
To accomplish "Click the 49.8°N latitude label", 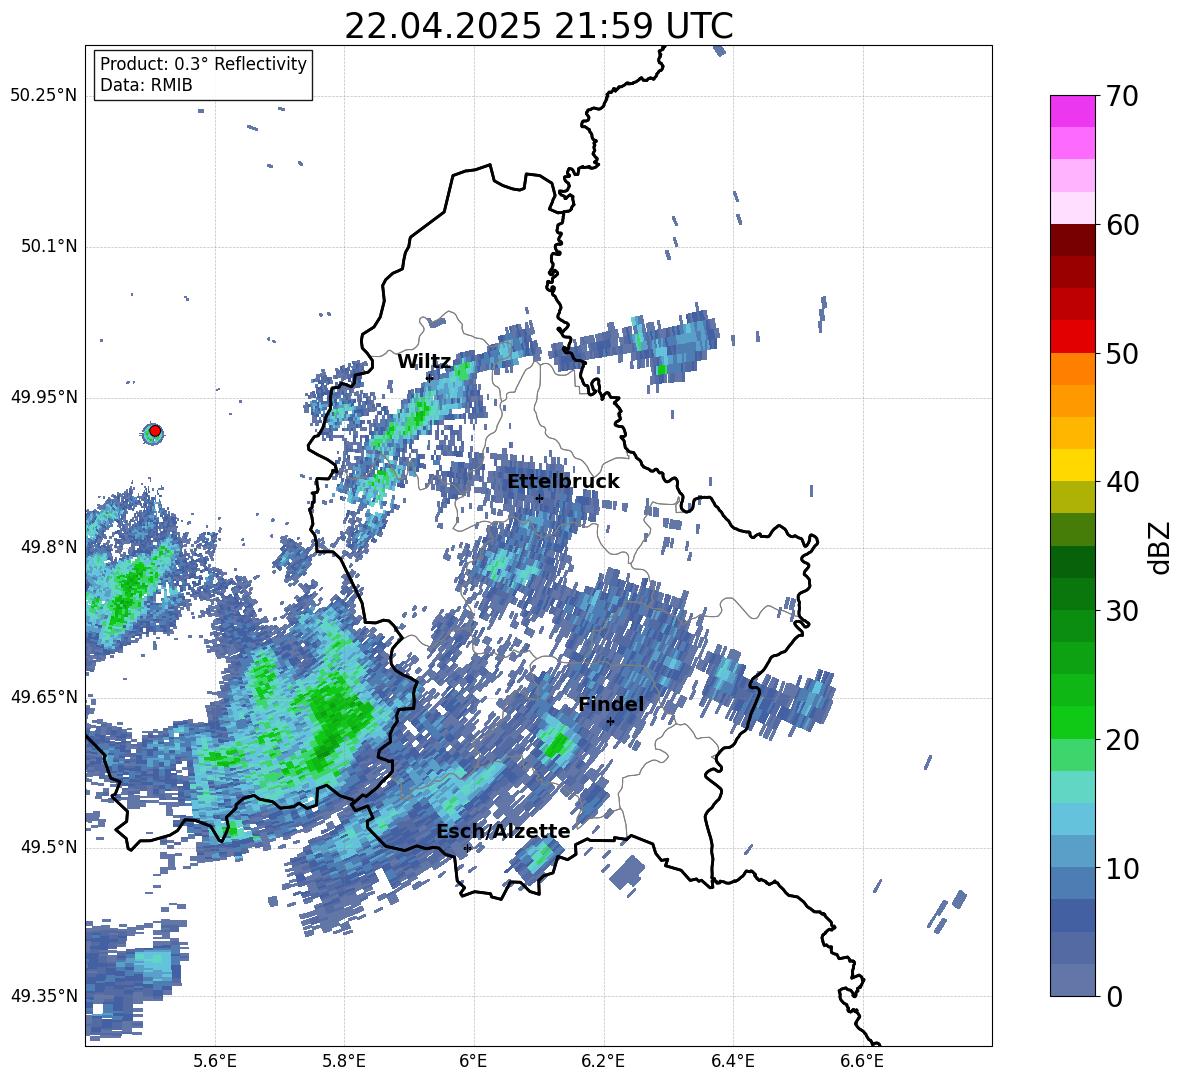I will coord(48,547).
